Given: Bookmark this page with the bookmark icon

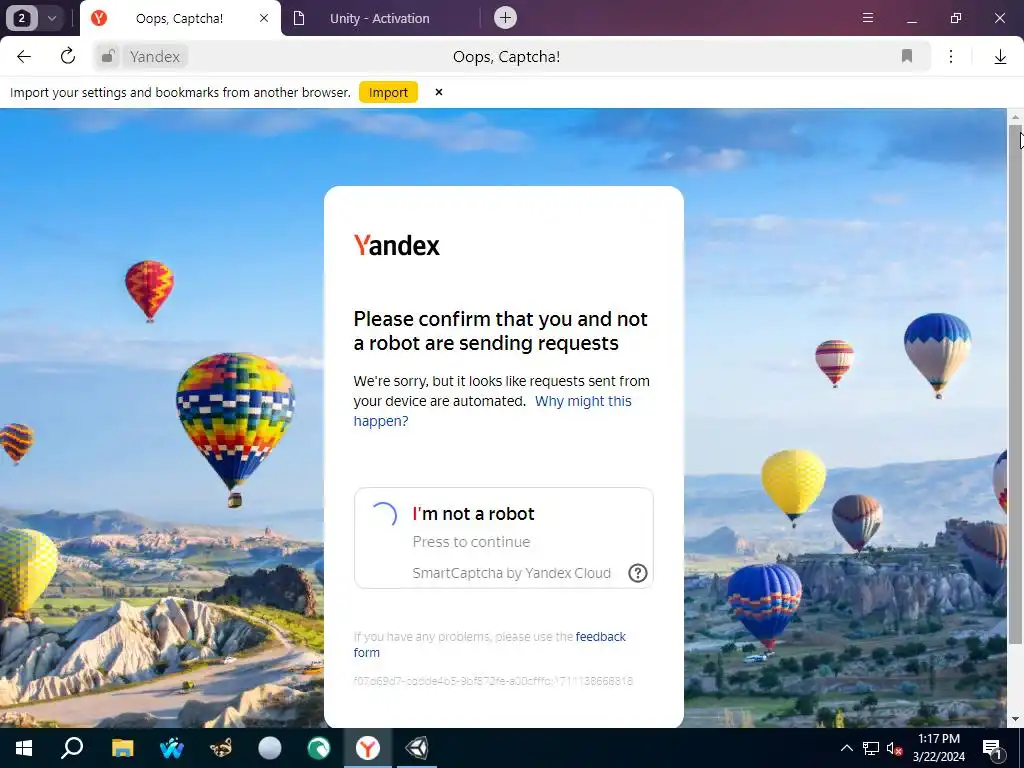Looking at the screenshot, I should tap(906, 56).
